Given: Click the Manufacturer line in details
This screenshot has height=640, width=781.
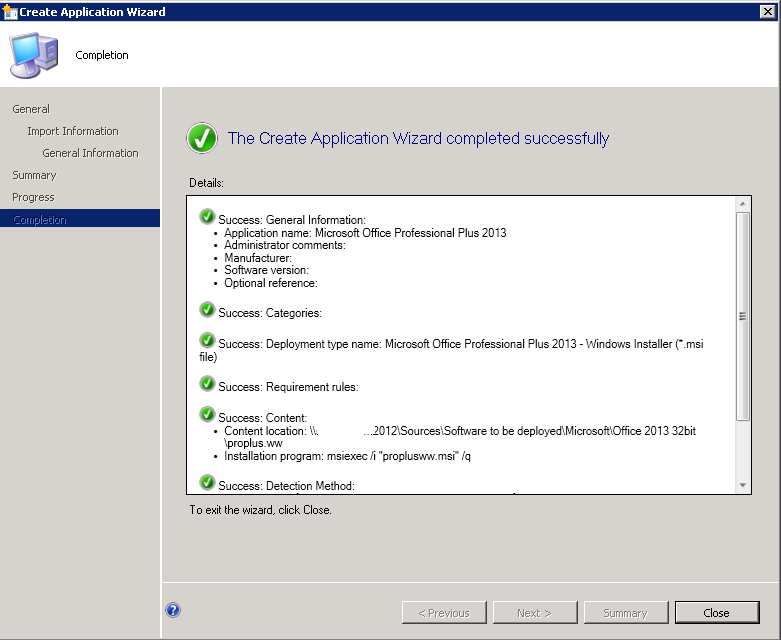Looking at the screenshot, I should point(258,257).
